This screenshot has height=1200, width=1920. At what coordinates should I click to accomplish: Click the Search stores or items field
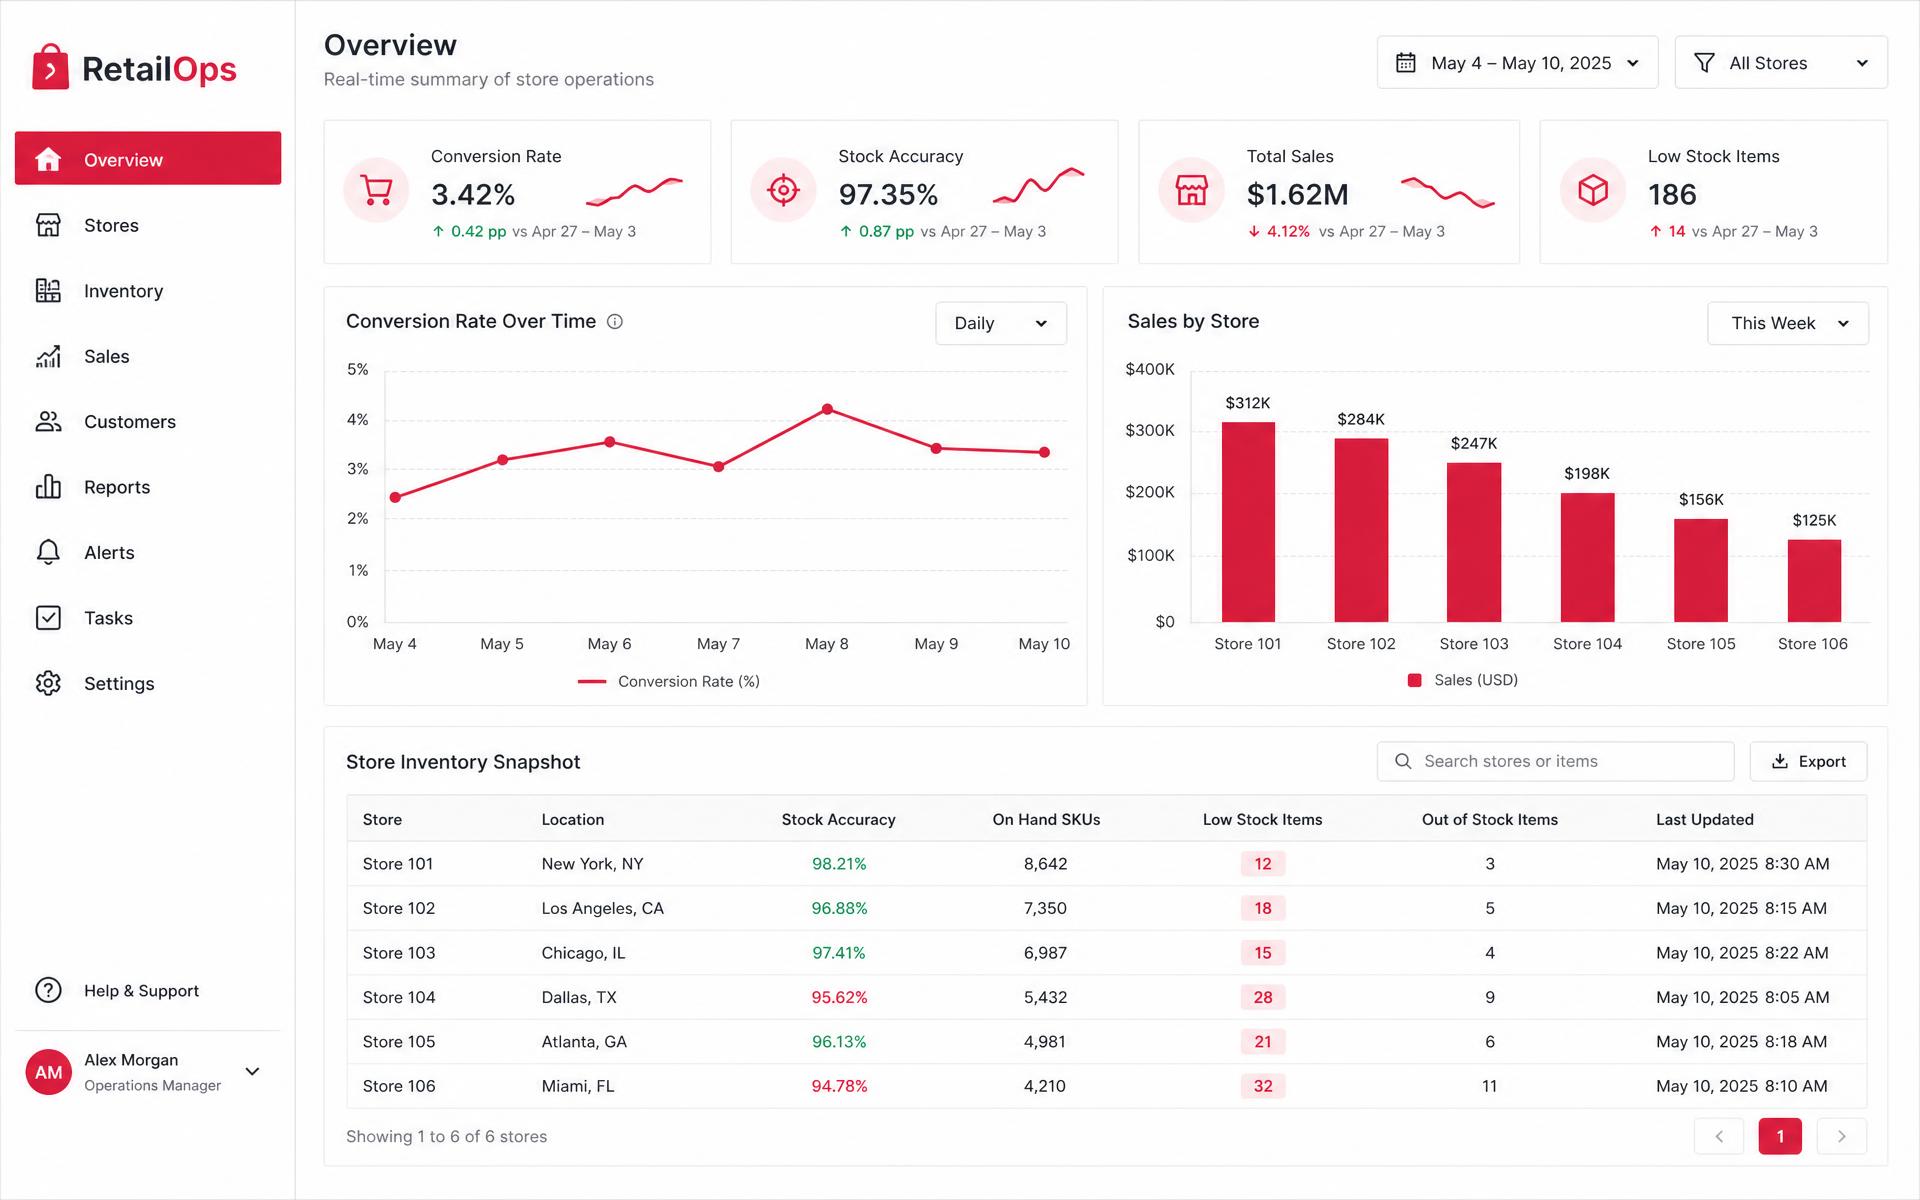1555,761
